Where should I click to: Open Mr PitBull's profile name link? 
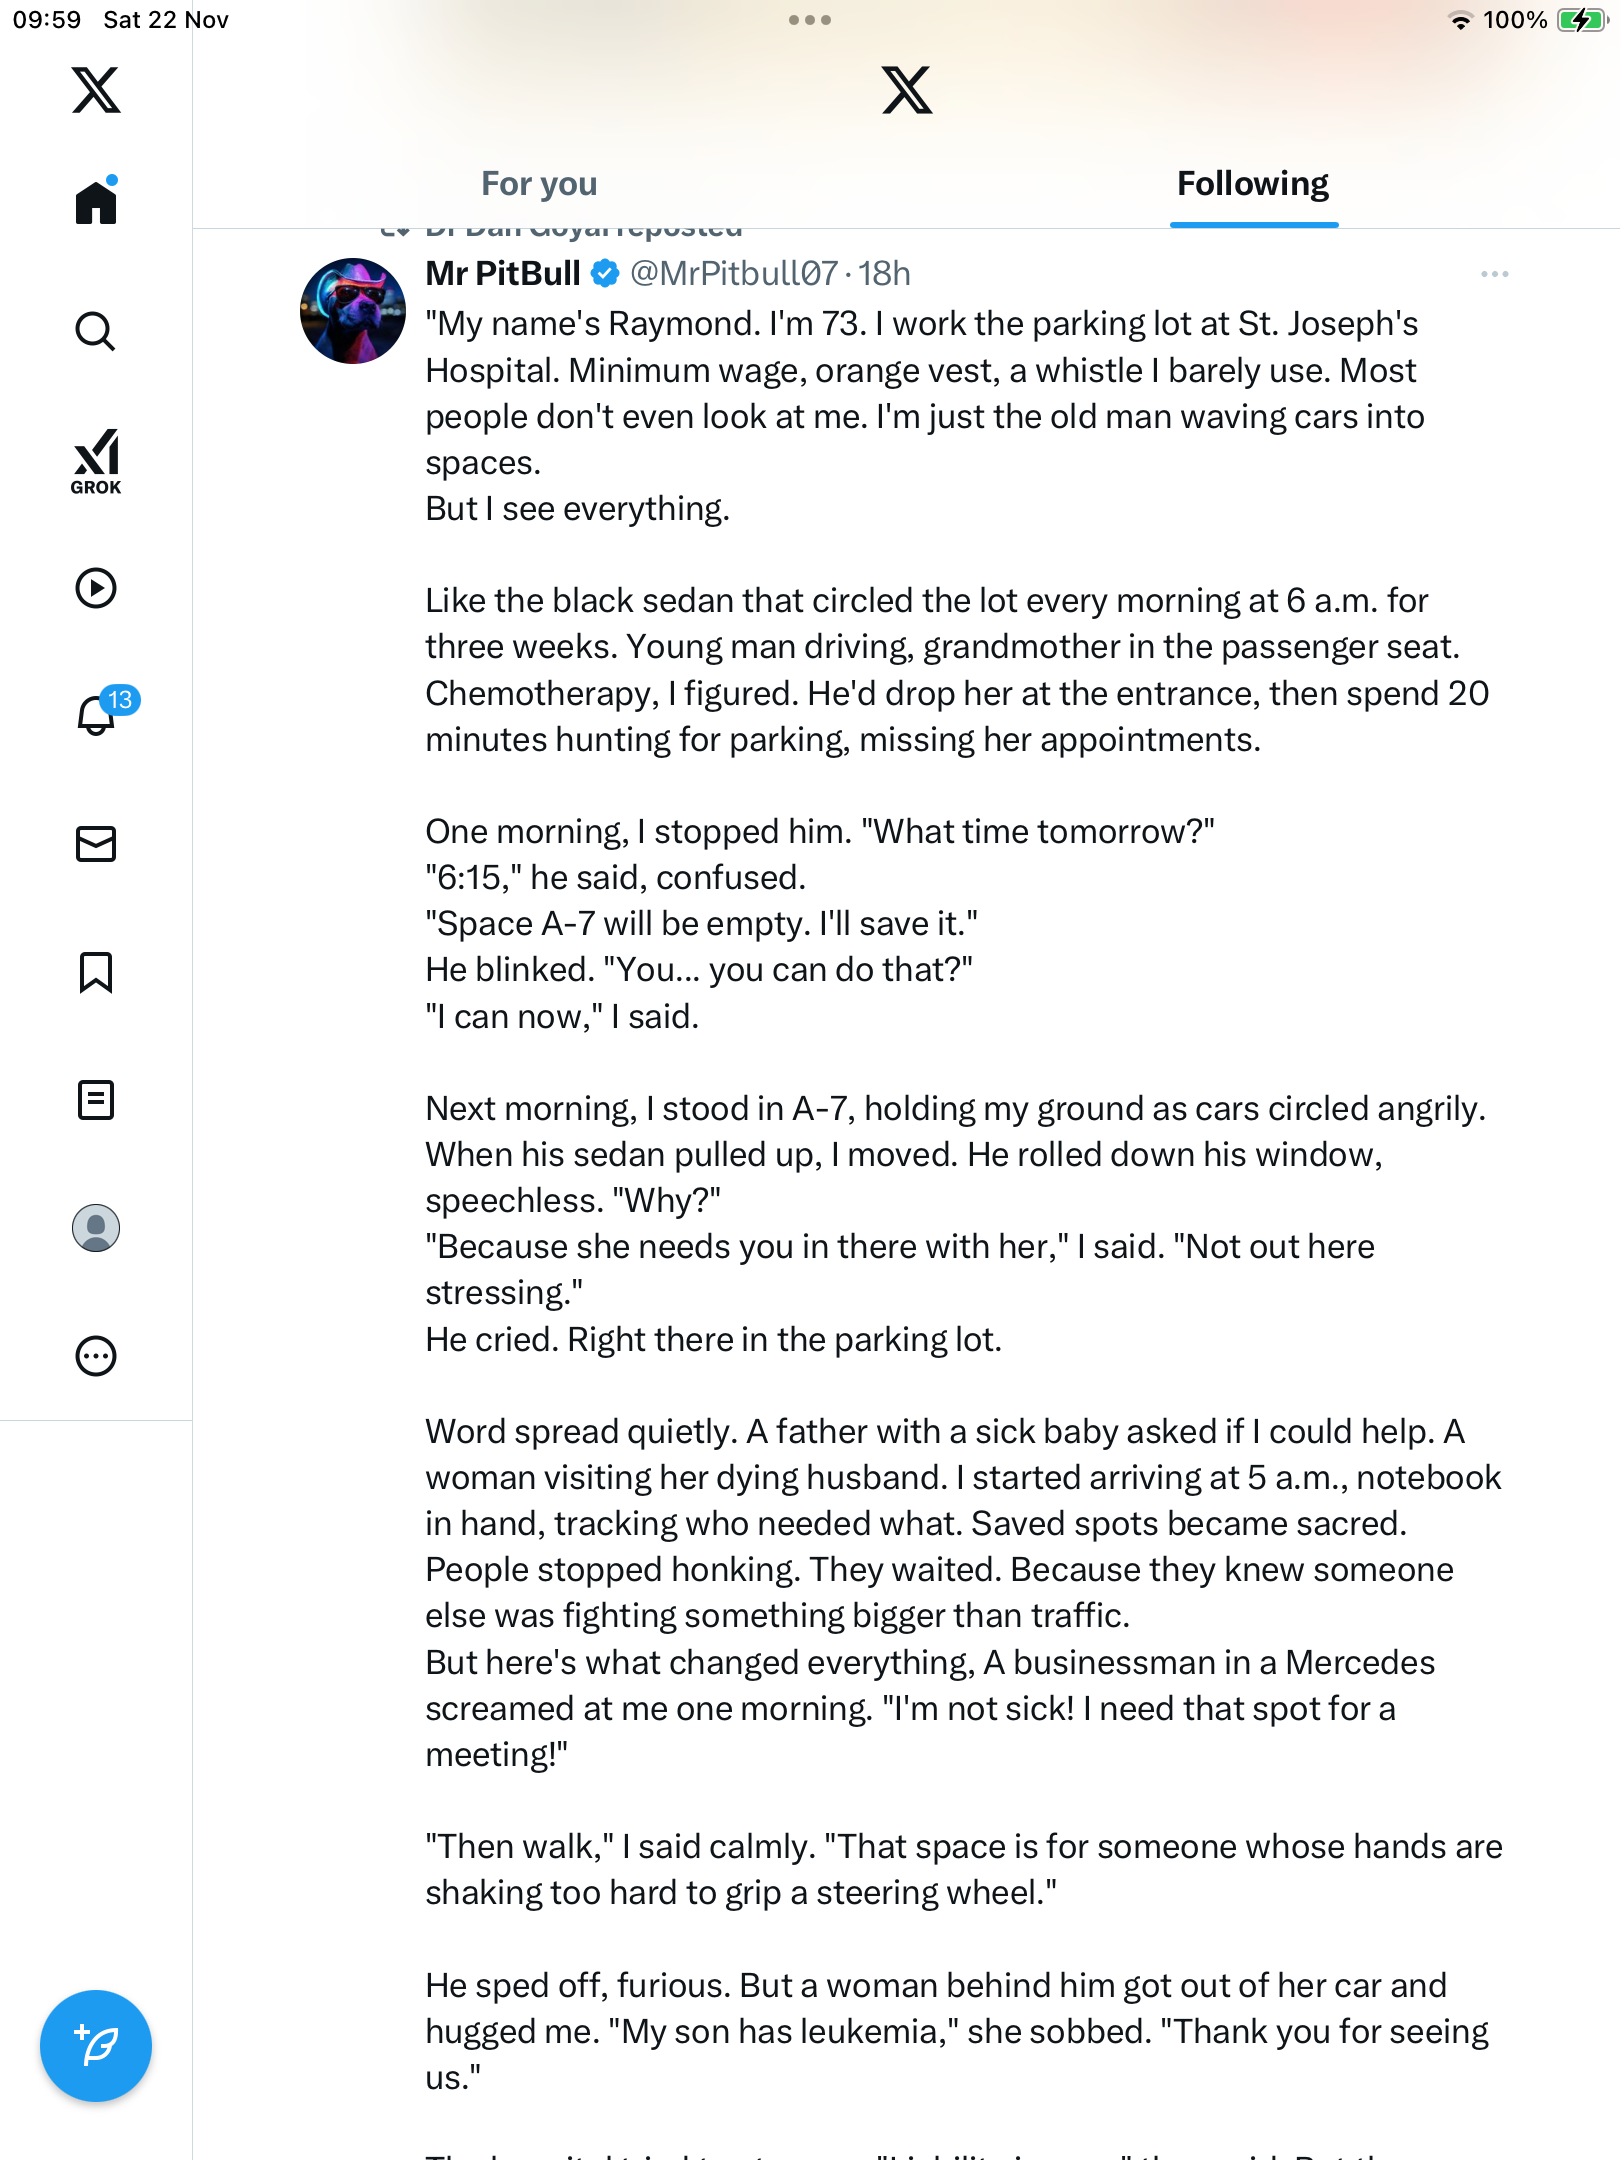point(502,273)
